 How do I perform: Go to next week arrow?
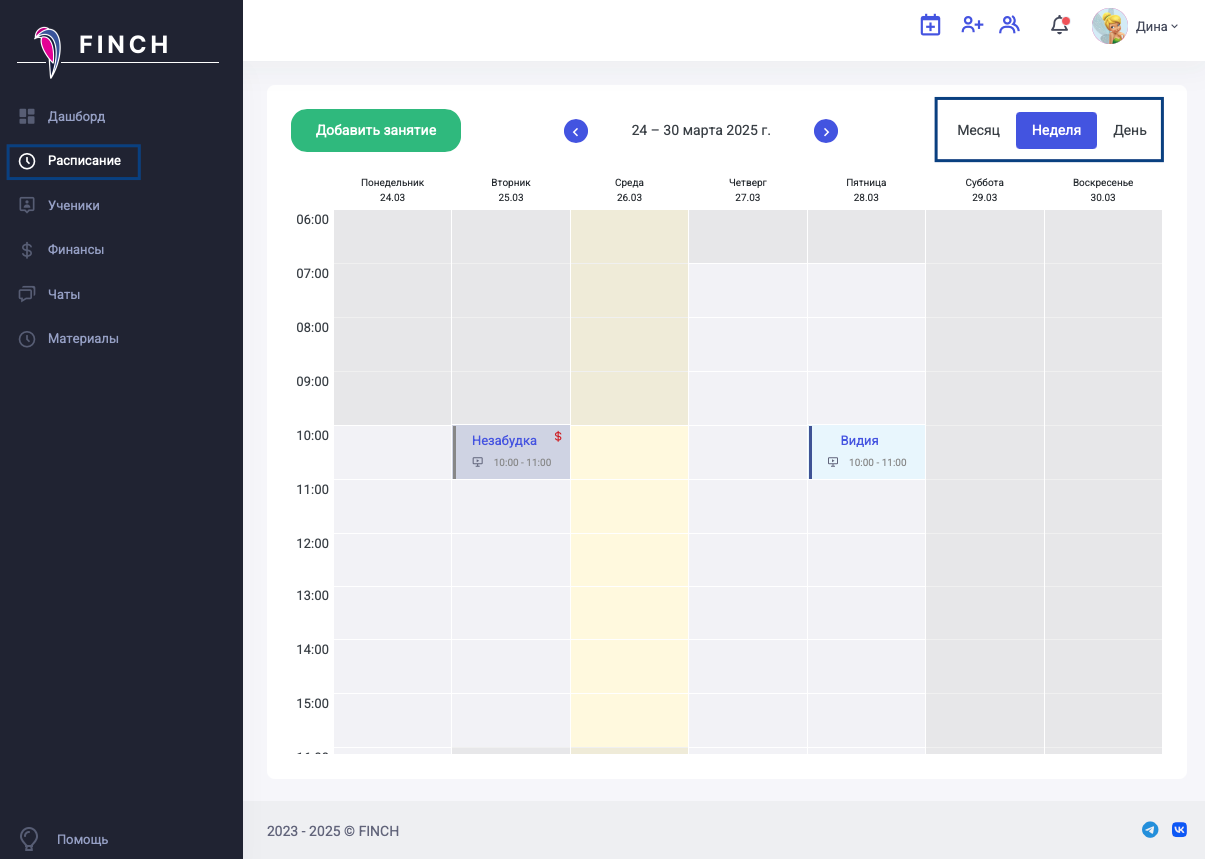[x=825, y=131]
